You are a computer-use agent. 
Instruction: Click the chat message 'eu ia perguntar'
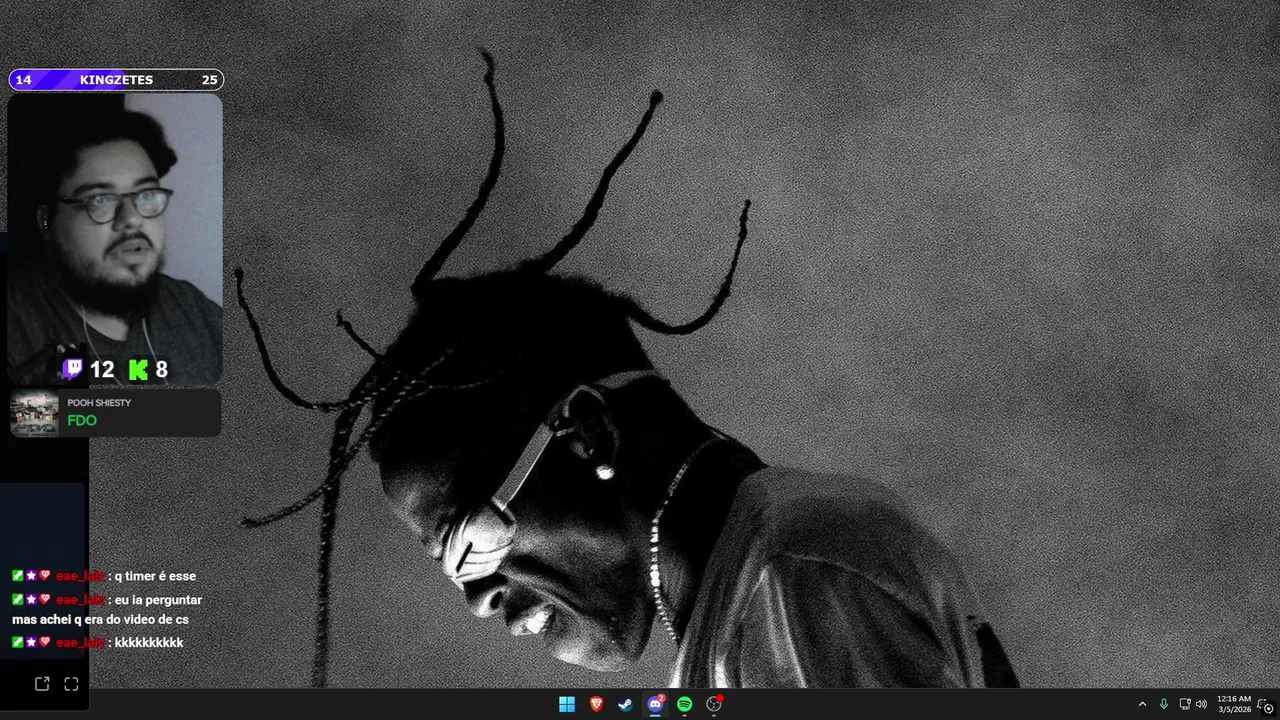(x=158, y=600)
